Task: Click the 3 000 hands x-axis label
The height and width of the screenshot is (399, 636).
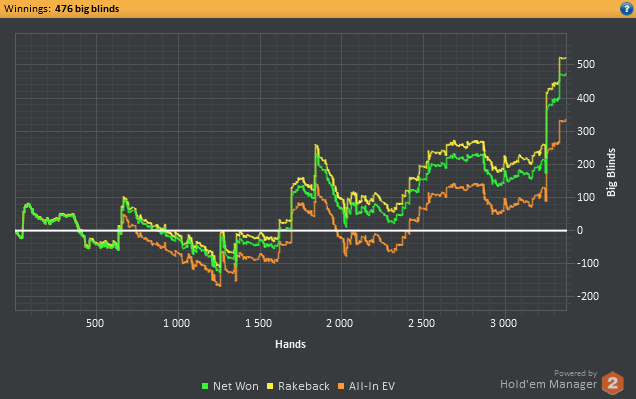Action: coord(503,323)
